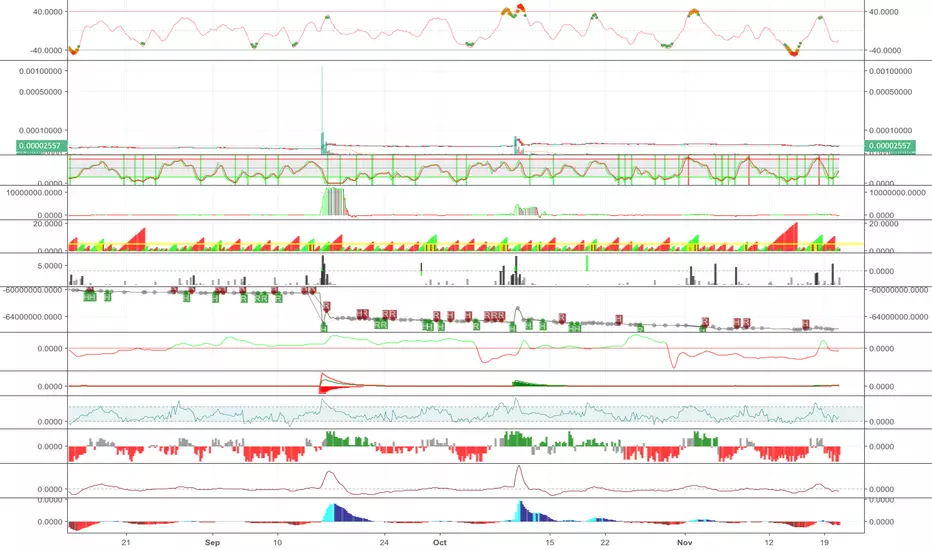This screenshot has height=550, width=932.
Task: Click the cyan histogram peak in the bottom pane, mid-September
Action: pyautogui.click(x=329, y=513)
